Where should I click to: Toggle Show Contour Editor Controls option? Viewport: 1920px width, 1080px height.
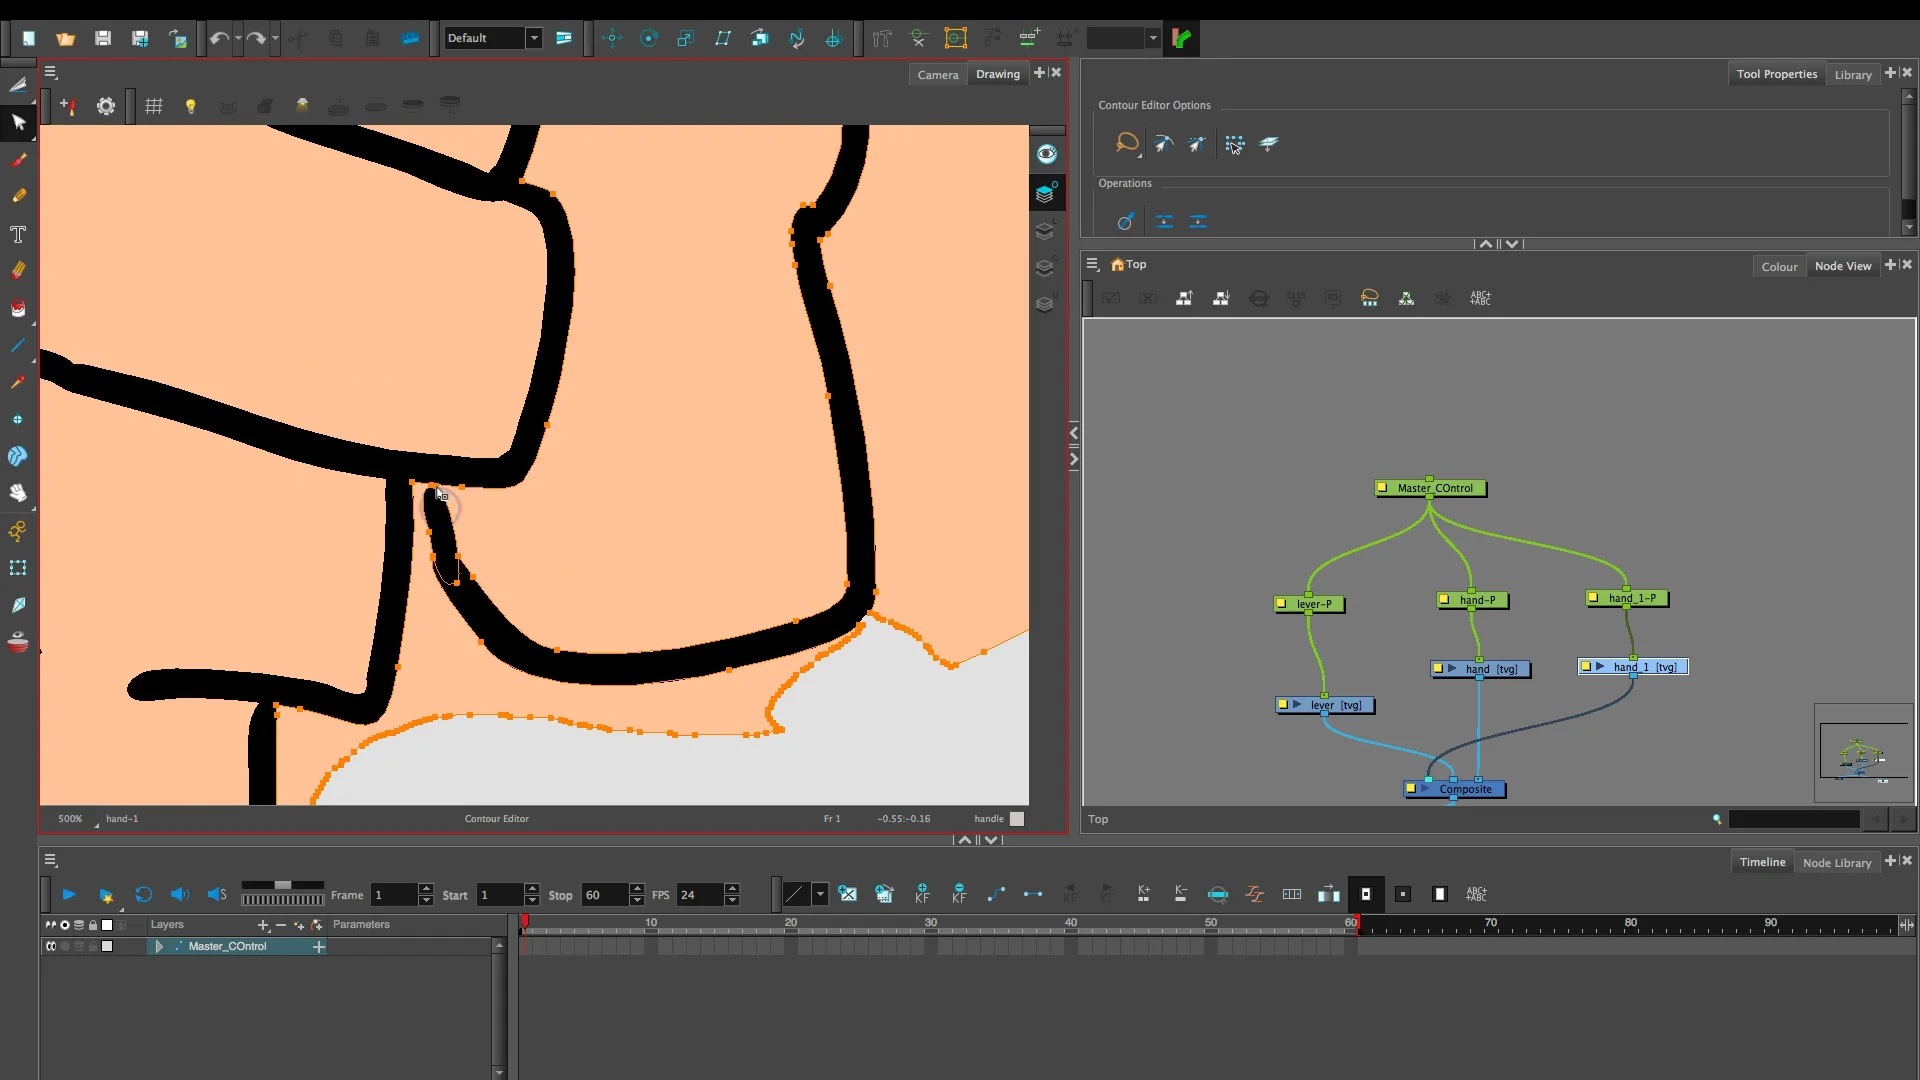click(x=1234, y=144)
